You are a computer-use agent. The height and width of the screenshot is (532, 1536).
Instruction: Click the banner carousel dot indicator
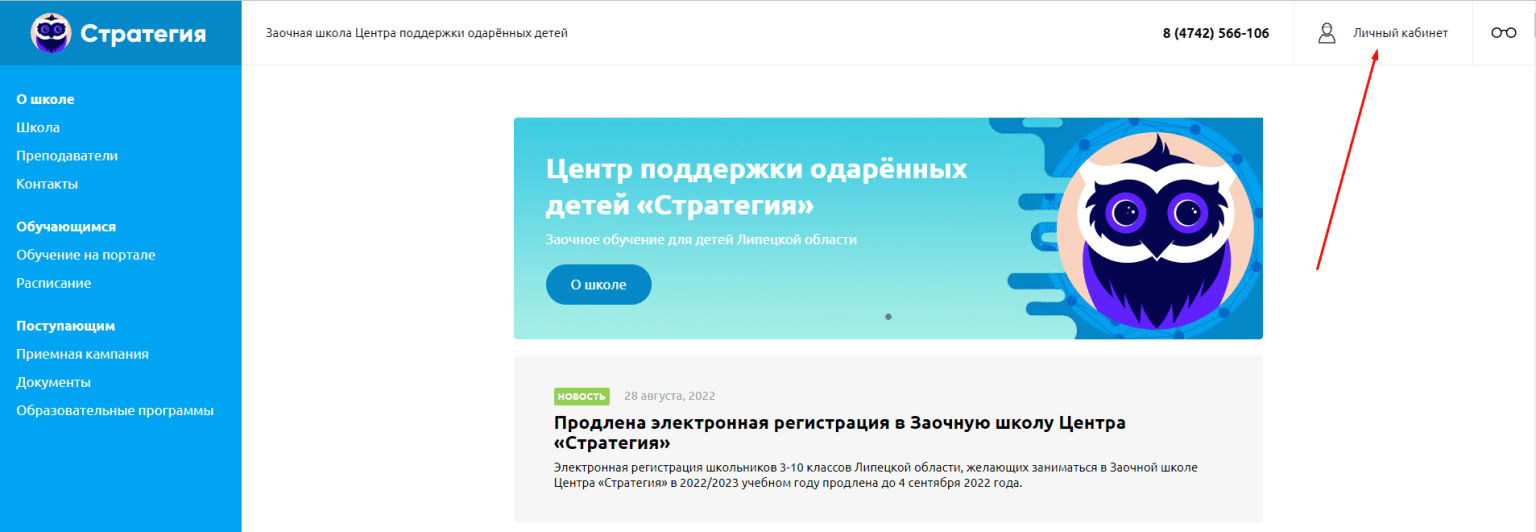[x=888, y=317]
